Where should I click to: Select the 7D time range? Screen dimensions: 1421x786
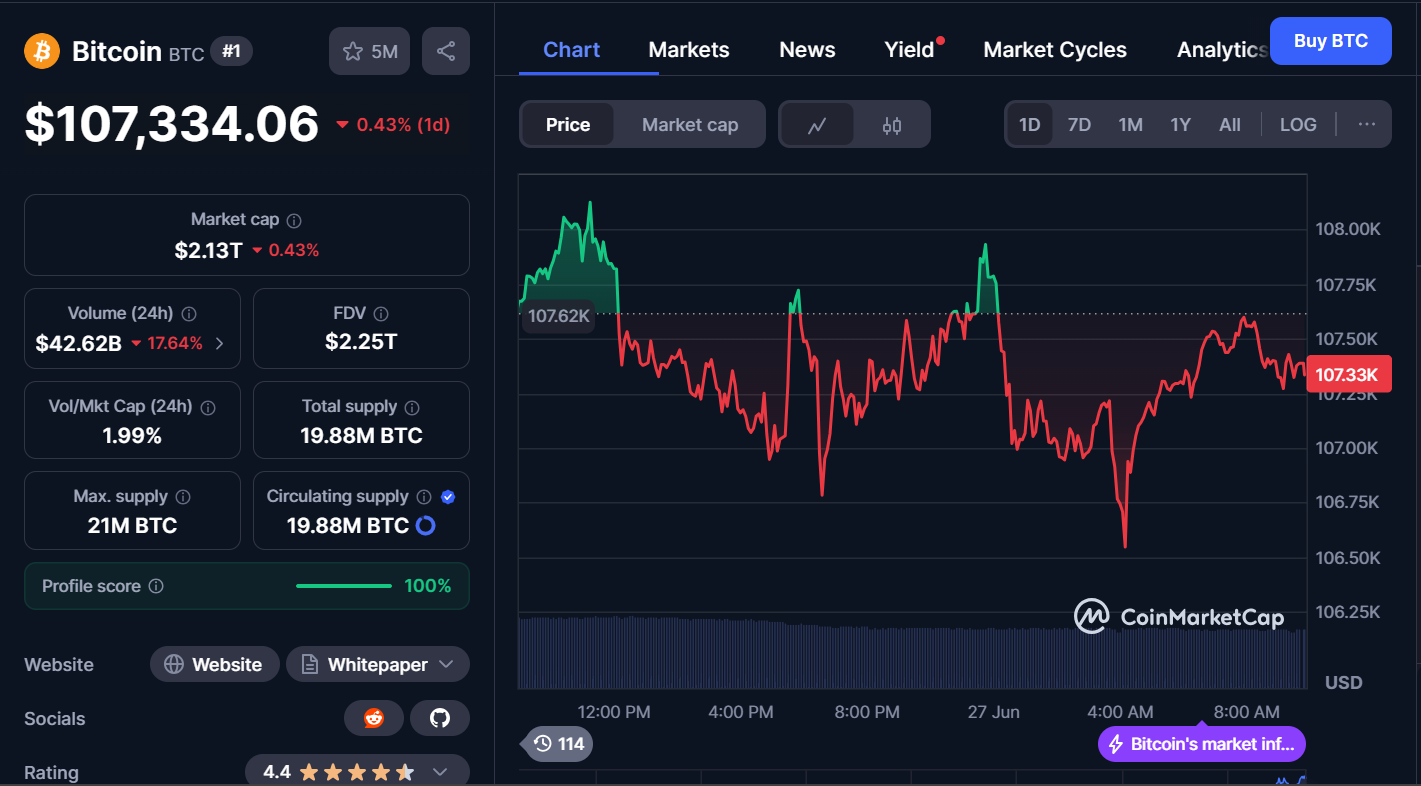[1079, 125]
